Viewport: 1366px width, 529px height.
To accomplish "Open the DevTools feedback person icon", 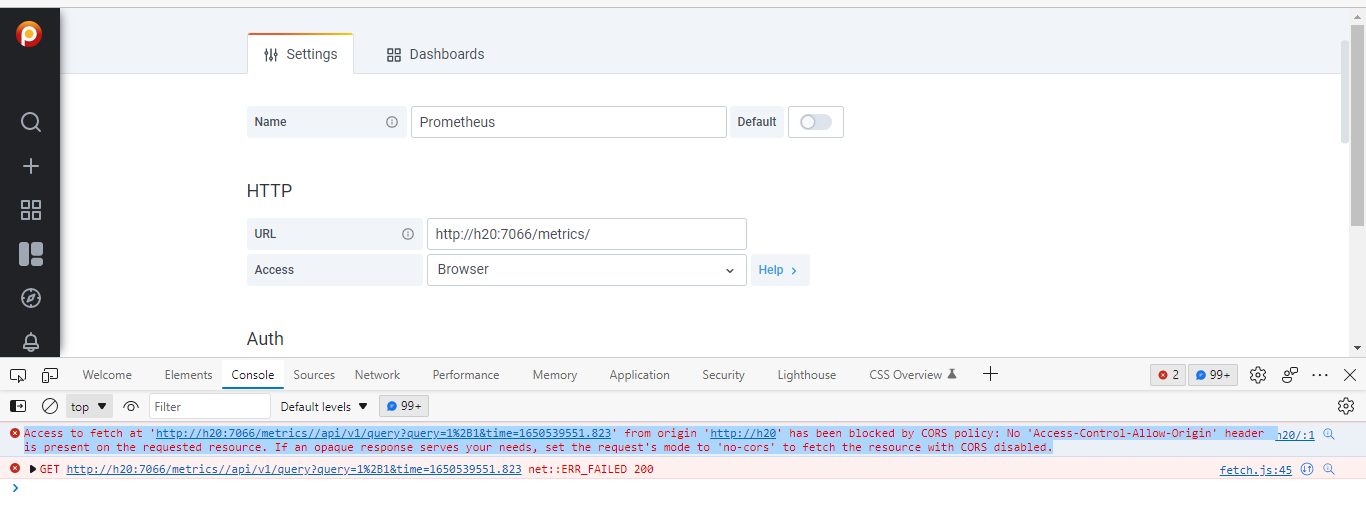I will 1290,375.
